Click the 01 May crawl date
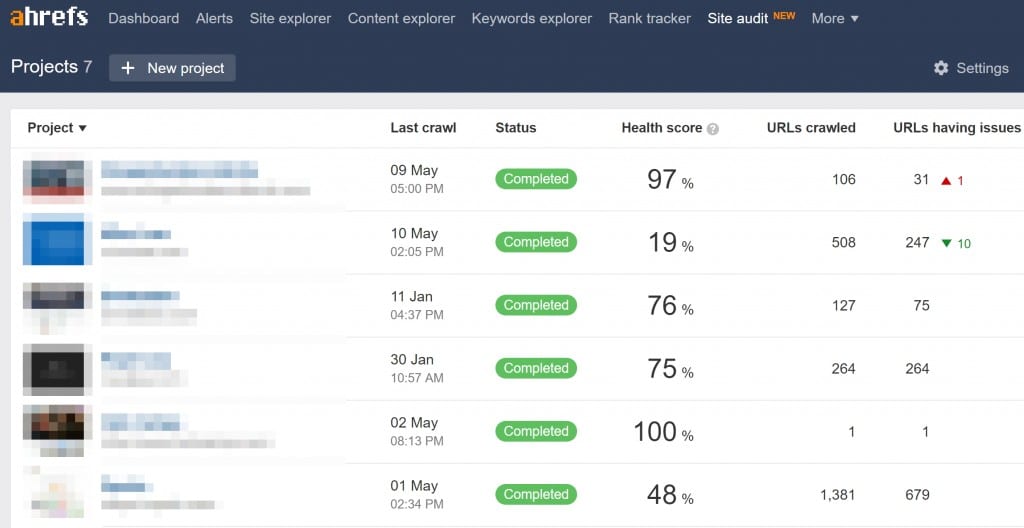The image size is (1024, 528). pyautogui.click(x=414, y=486)
